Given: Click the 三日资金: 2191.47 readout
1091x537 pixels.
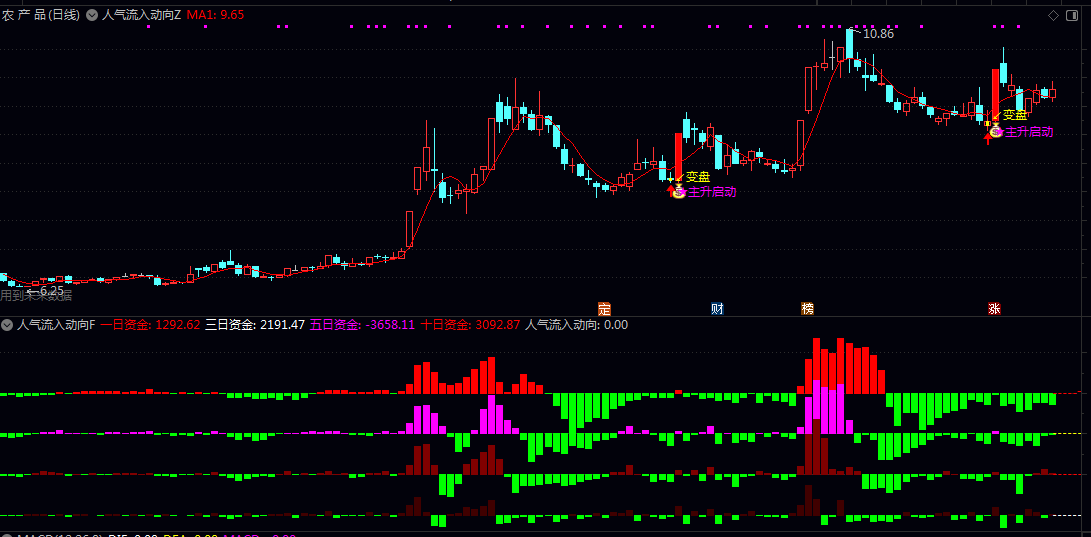Looking at the screenshot, I should pyautogui.click(x=255, y=325).
